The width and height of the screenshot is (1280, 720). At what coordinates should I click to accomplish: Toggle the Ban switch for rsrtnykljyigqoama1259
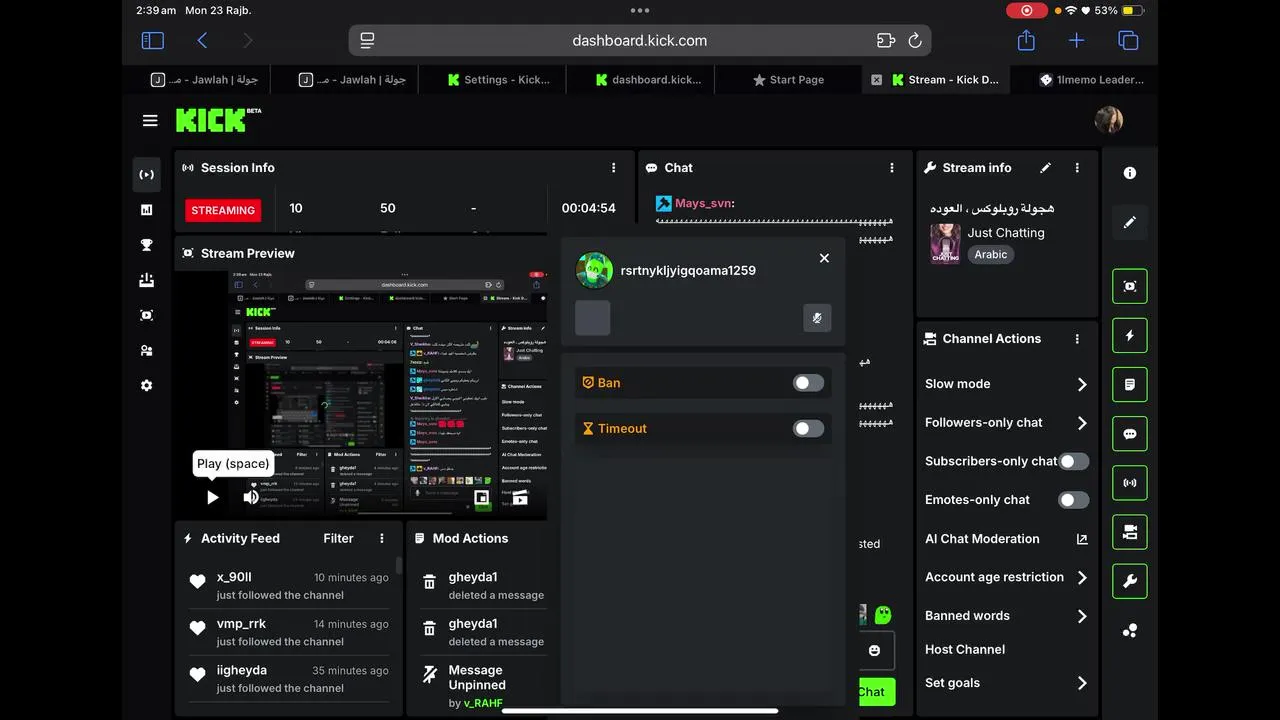(x=808, y=383)
